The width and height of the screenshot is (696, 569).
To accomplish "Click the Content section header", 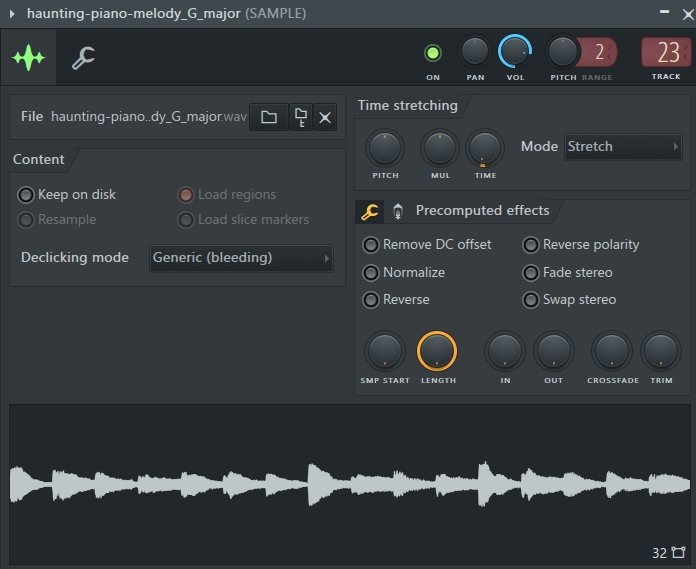I will click(x=39, y=159).
